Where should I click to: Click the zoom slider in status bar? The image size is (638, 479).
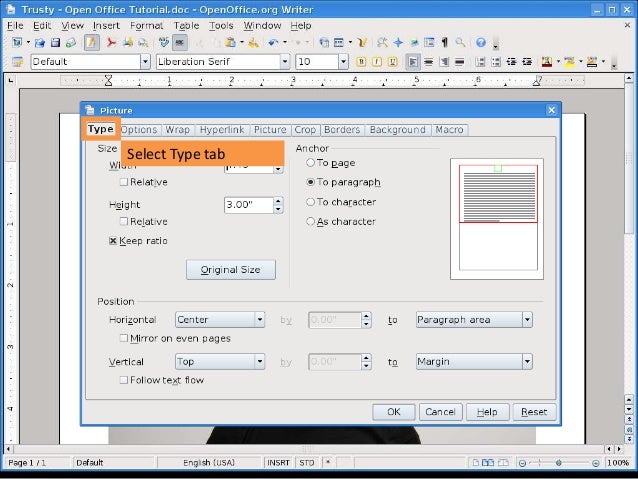coord(573,463)
